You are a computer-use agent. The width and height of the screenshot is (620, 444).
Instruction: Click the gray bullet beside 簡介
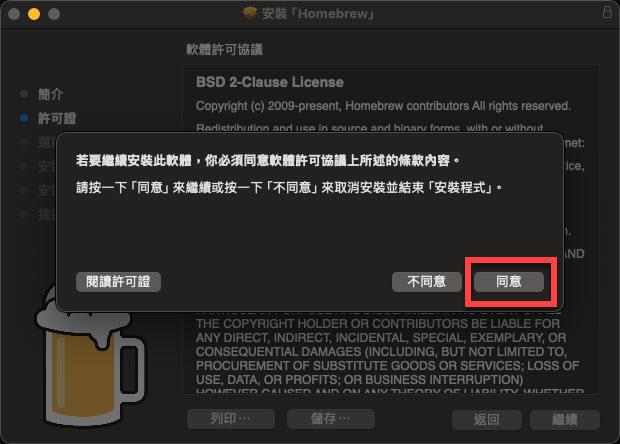pos(24,94)
